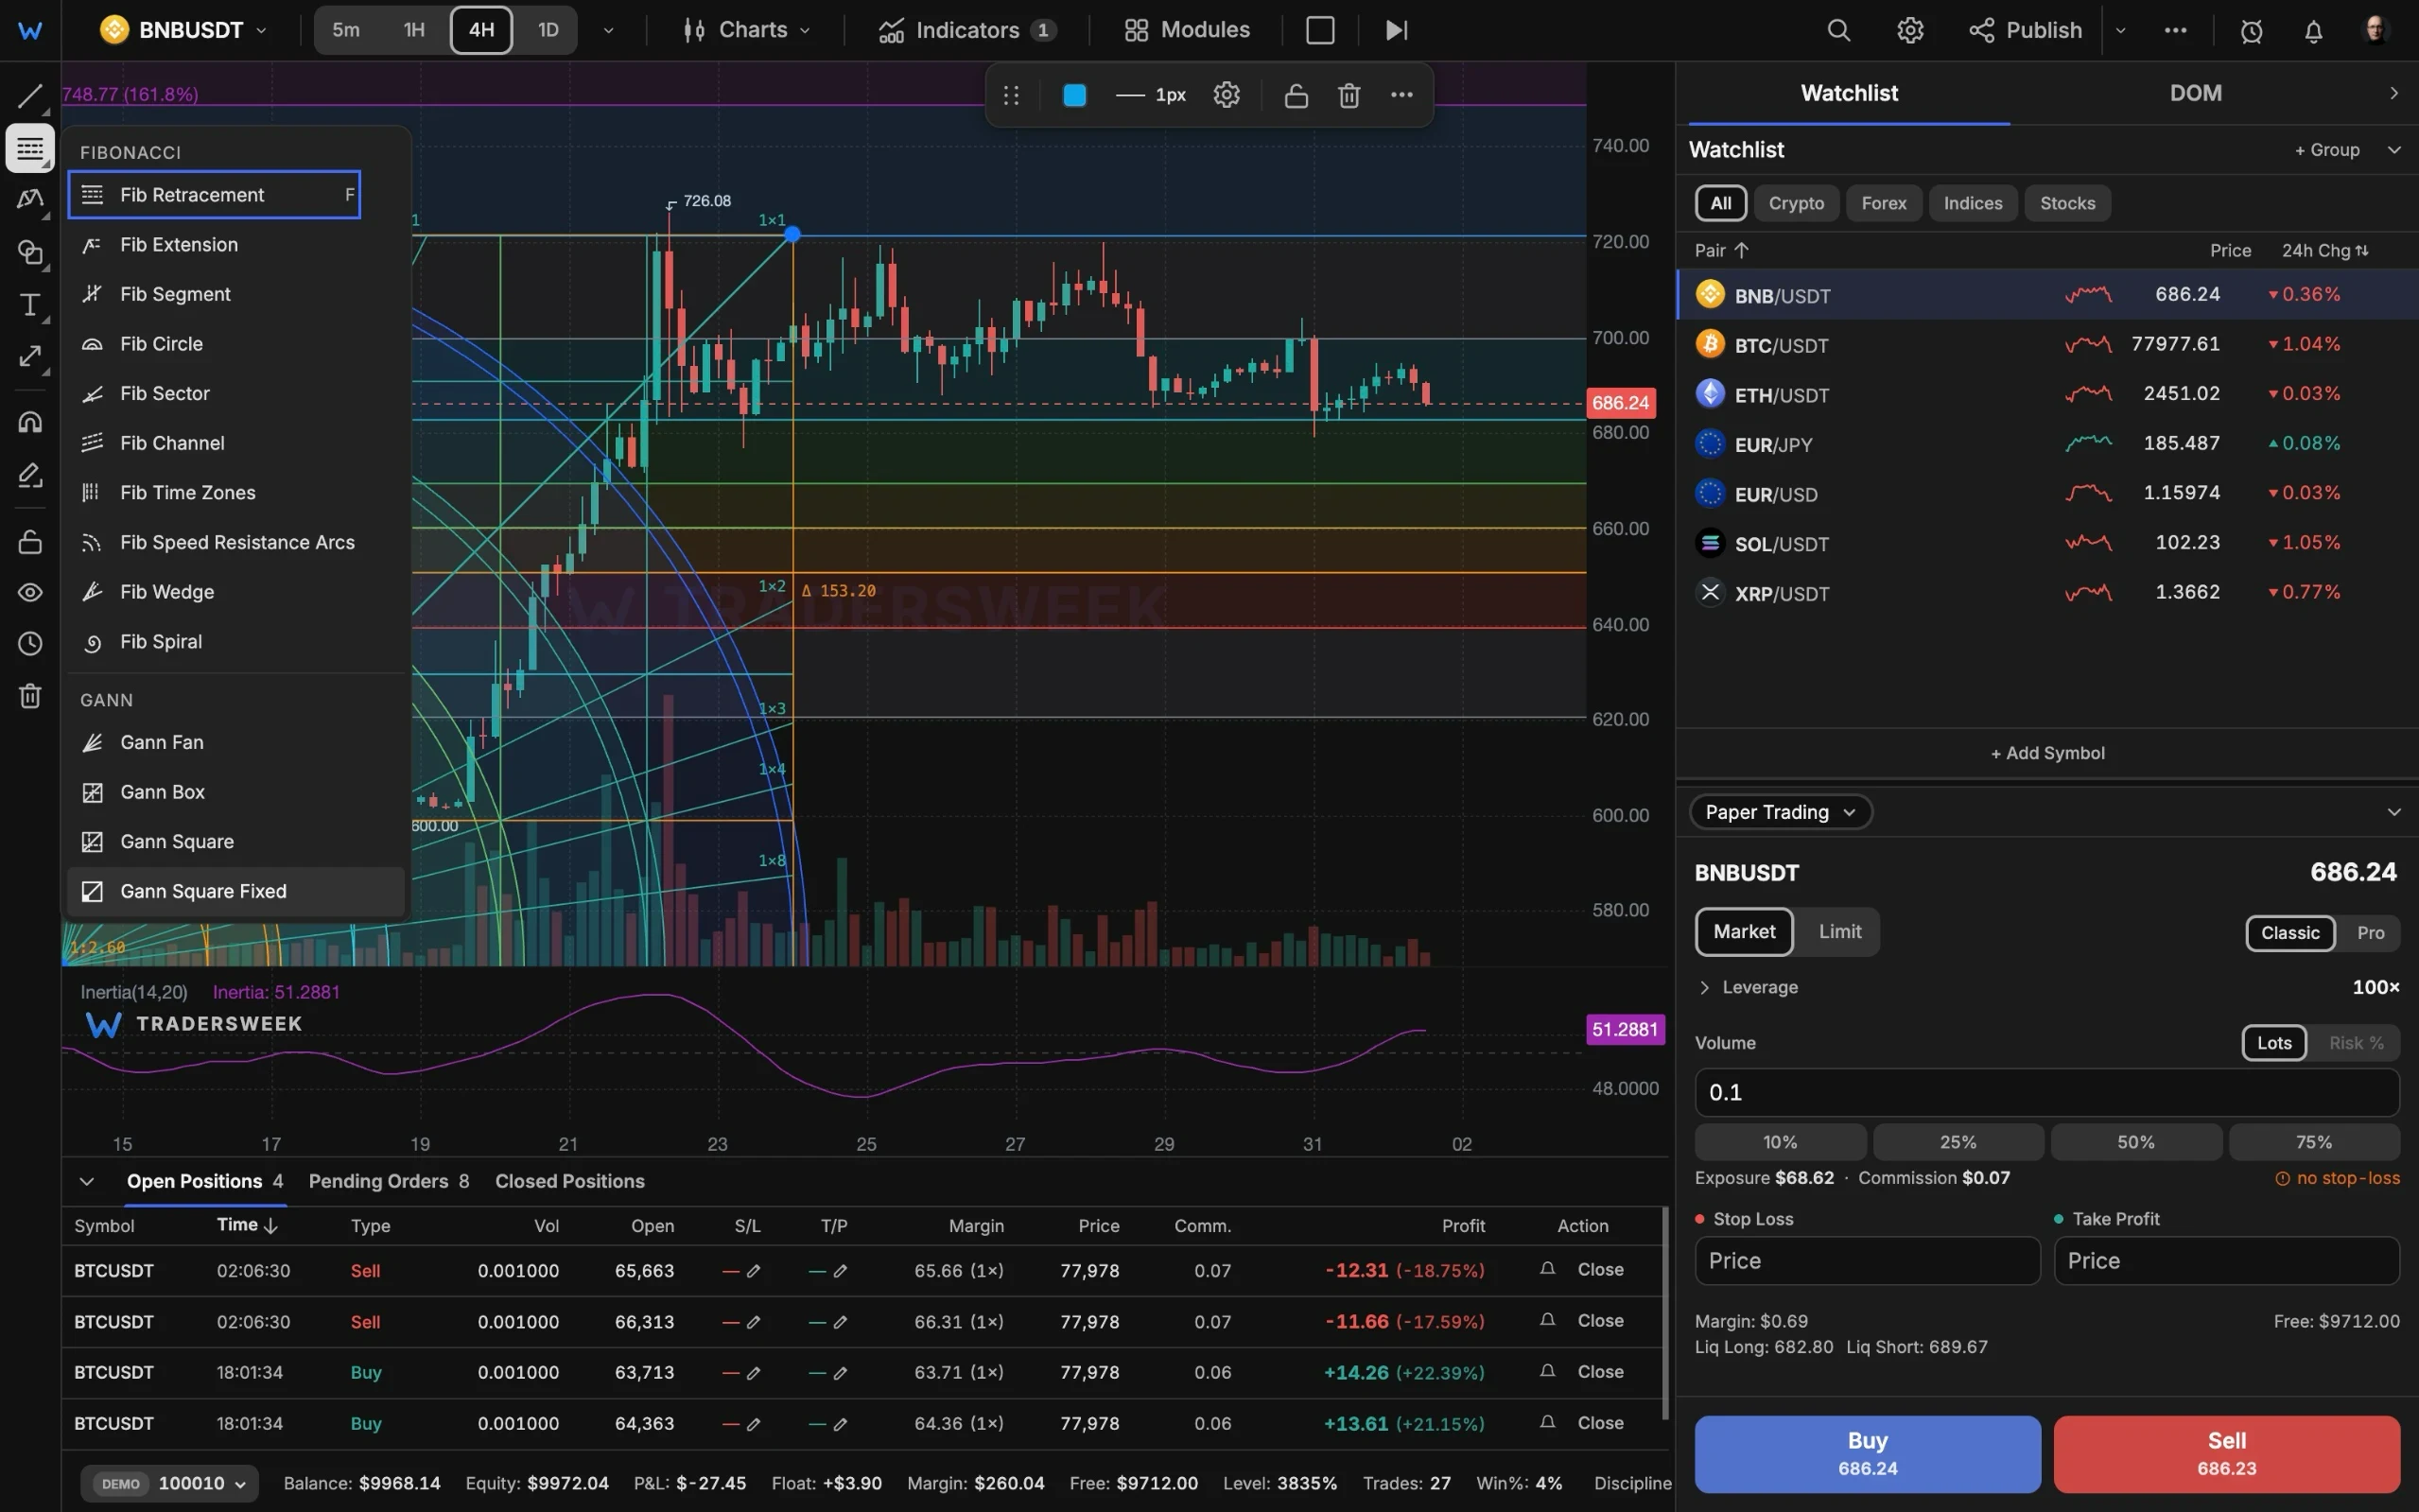
Task: Click the red Sell 686.23 button
Action: click(x=2226, y=1453)
